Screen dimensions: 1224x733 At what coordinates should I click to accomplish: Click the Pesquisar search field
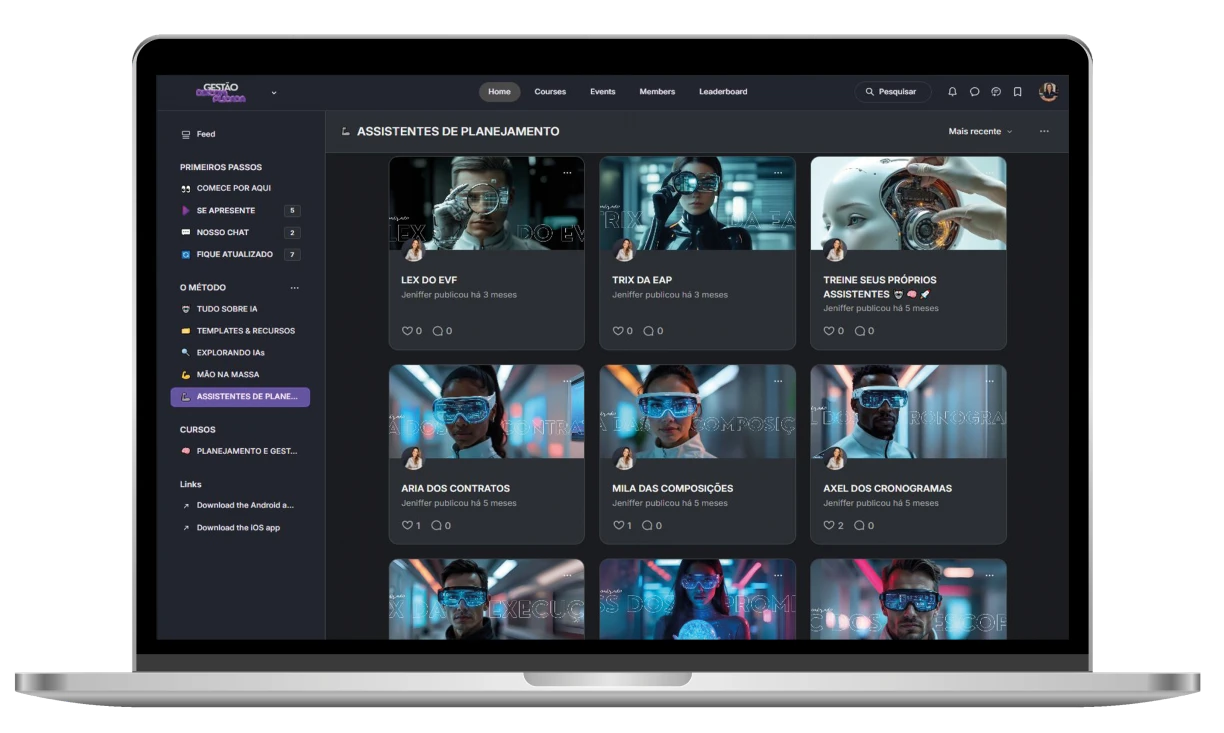pos(893,92)
